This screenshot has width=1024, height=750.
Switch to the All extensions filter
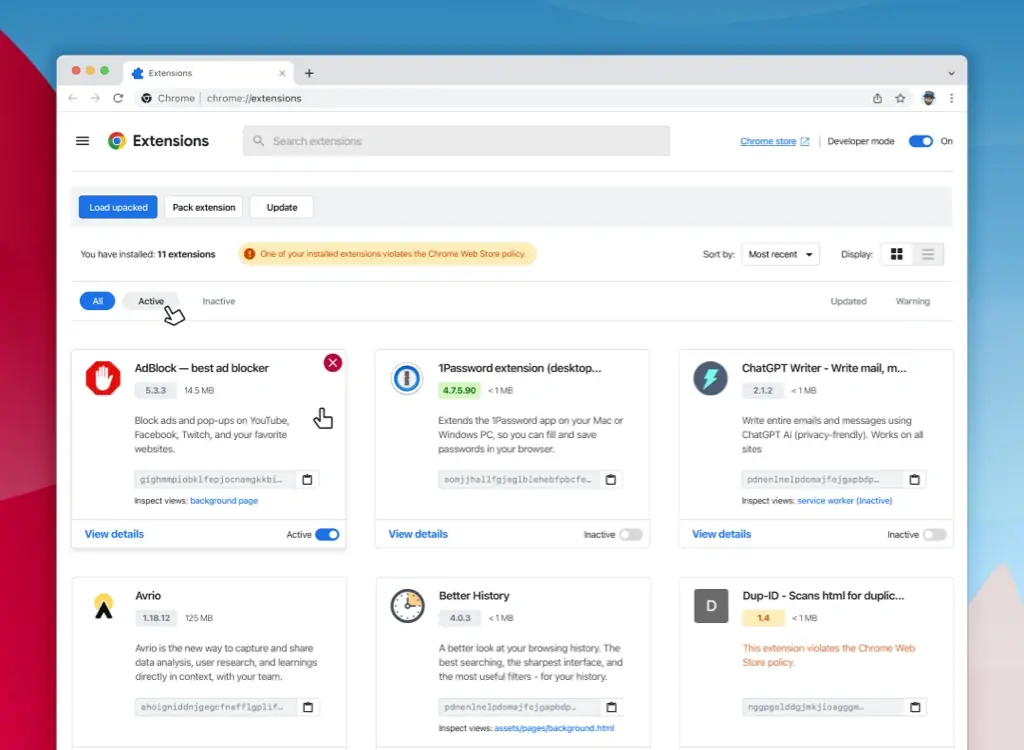point(96,300)
